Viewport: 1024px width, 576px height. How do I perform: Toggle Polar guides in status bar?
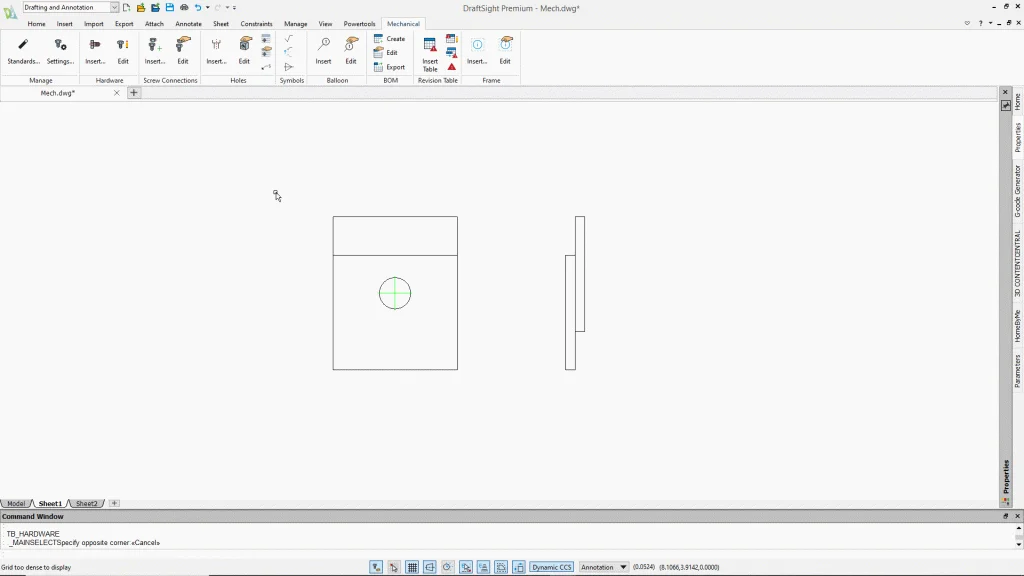448,567
